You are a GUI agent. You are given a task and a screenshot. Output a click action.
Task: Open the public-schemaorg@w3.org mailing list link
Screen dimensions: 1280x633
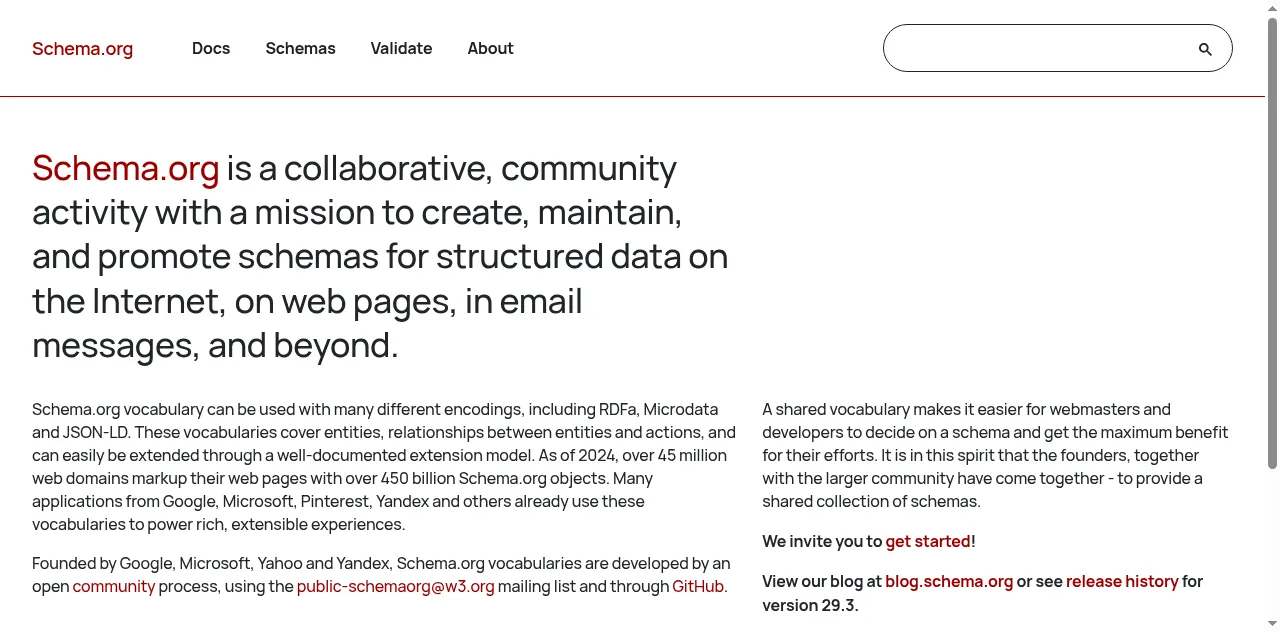coord(395,586)
